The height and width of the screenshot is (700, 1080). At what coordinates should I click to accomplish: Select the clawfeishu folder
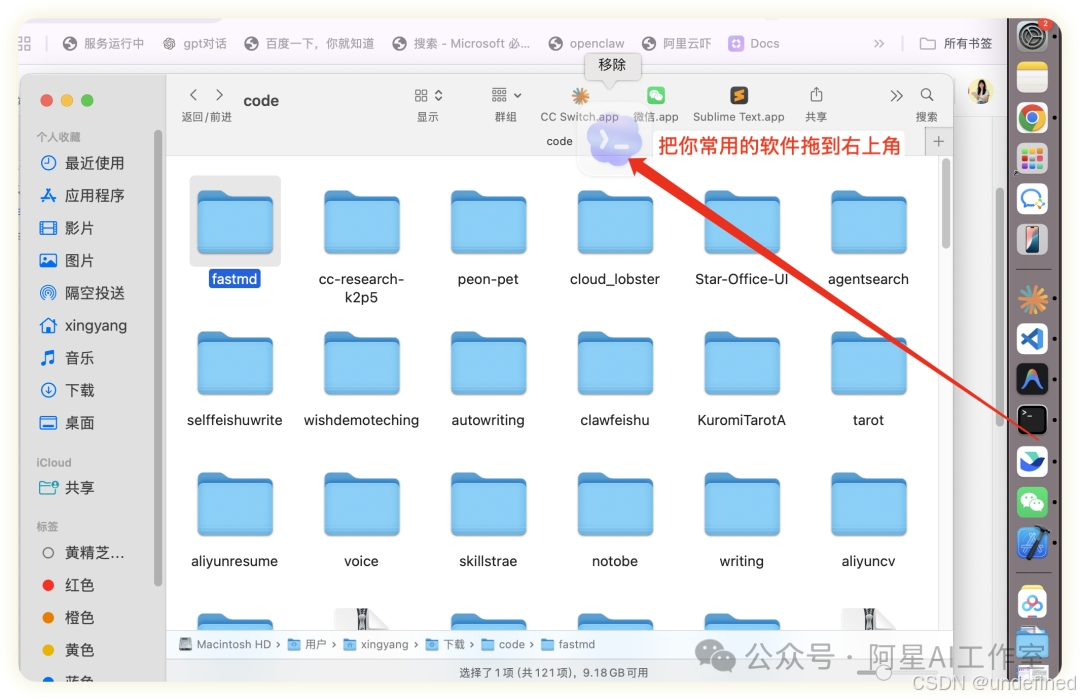click(x=615, y=363)
